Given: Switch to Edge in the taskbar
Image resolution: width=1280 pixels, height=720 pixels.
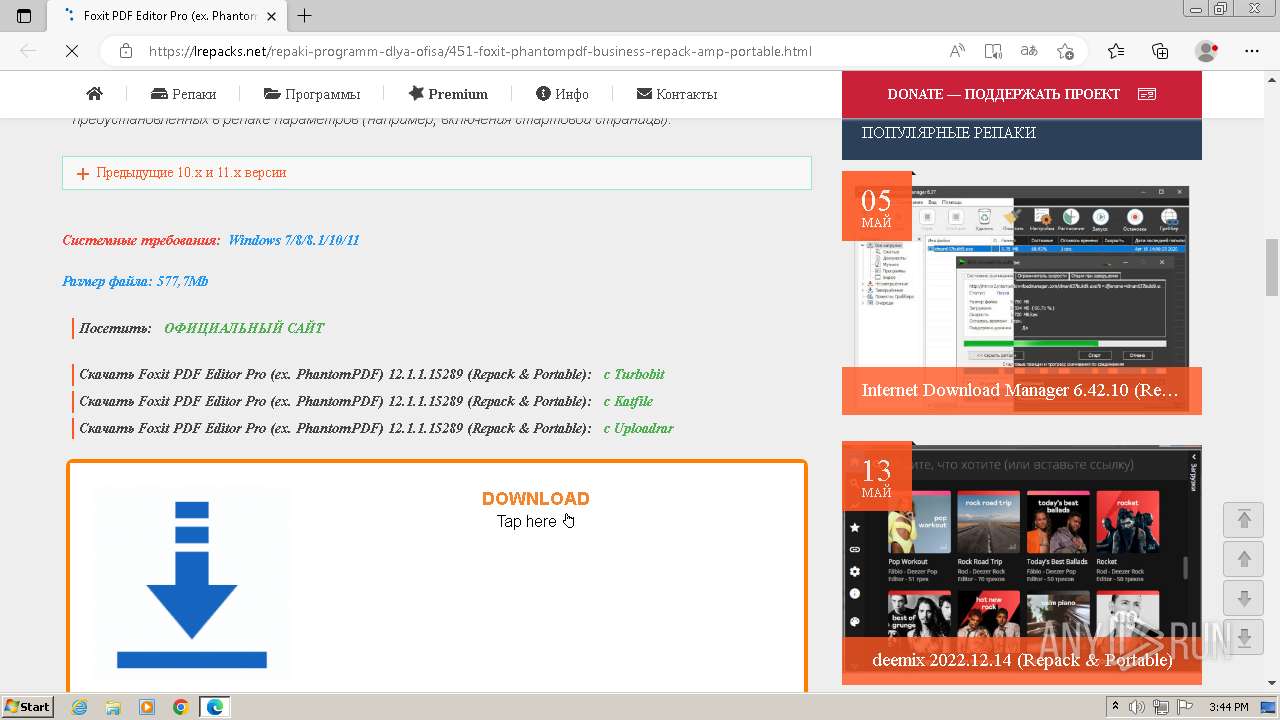Looking at the screenshot, I should pos(215,707).
